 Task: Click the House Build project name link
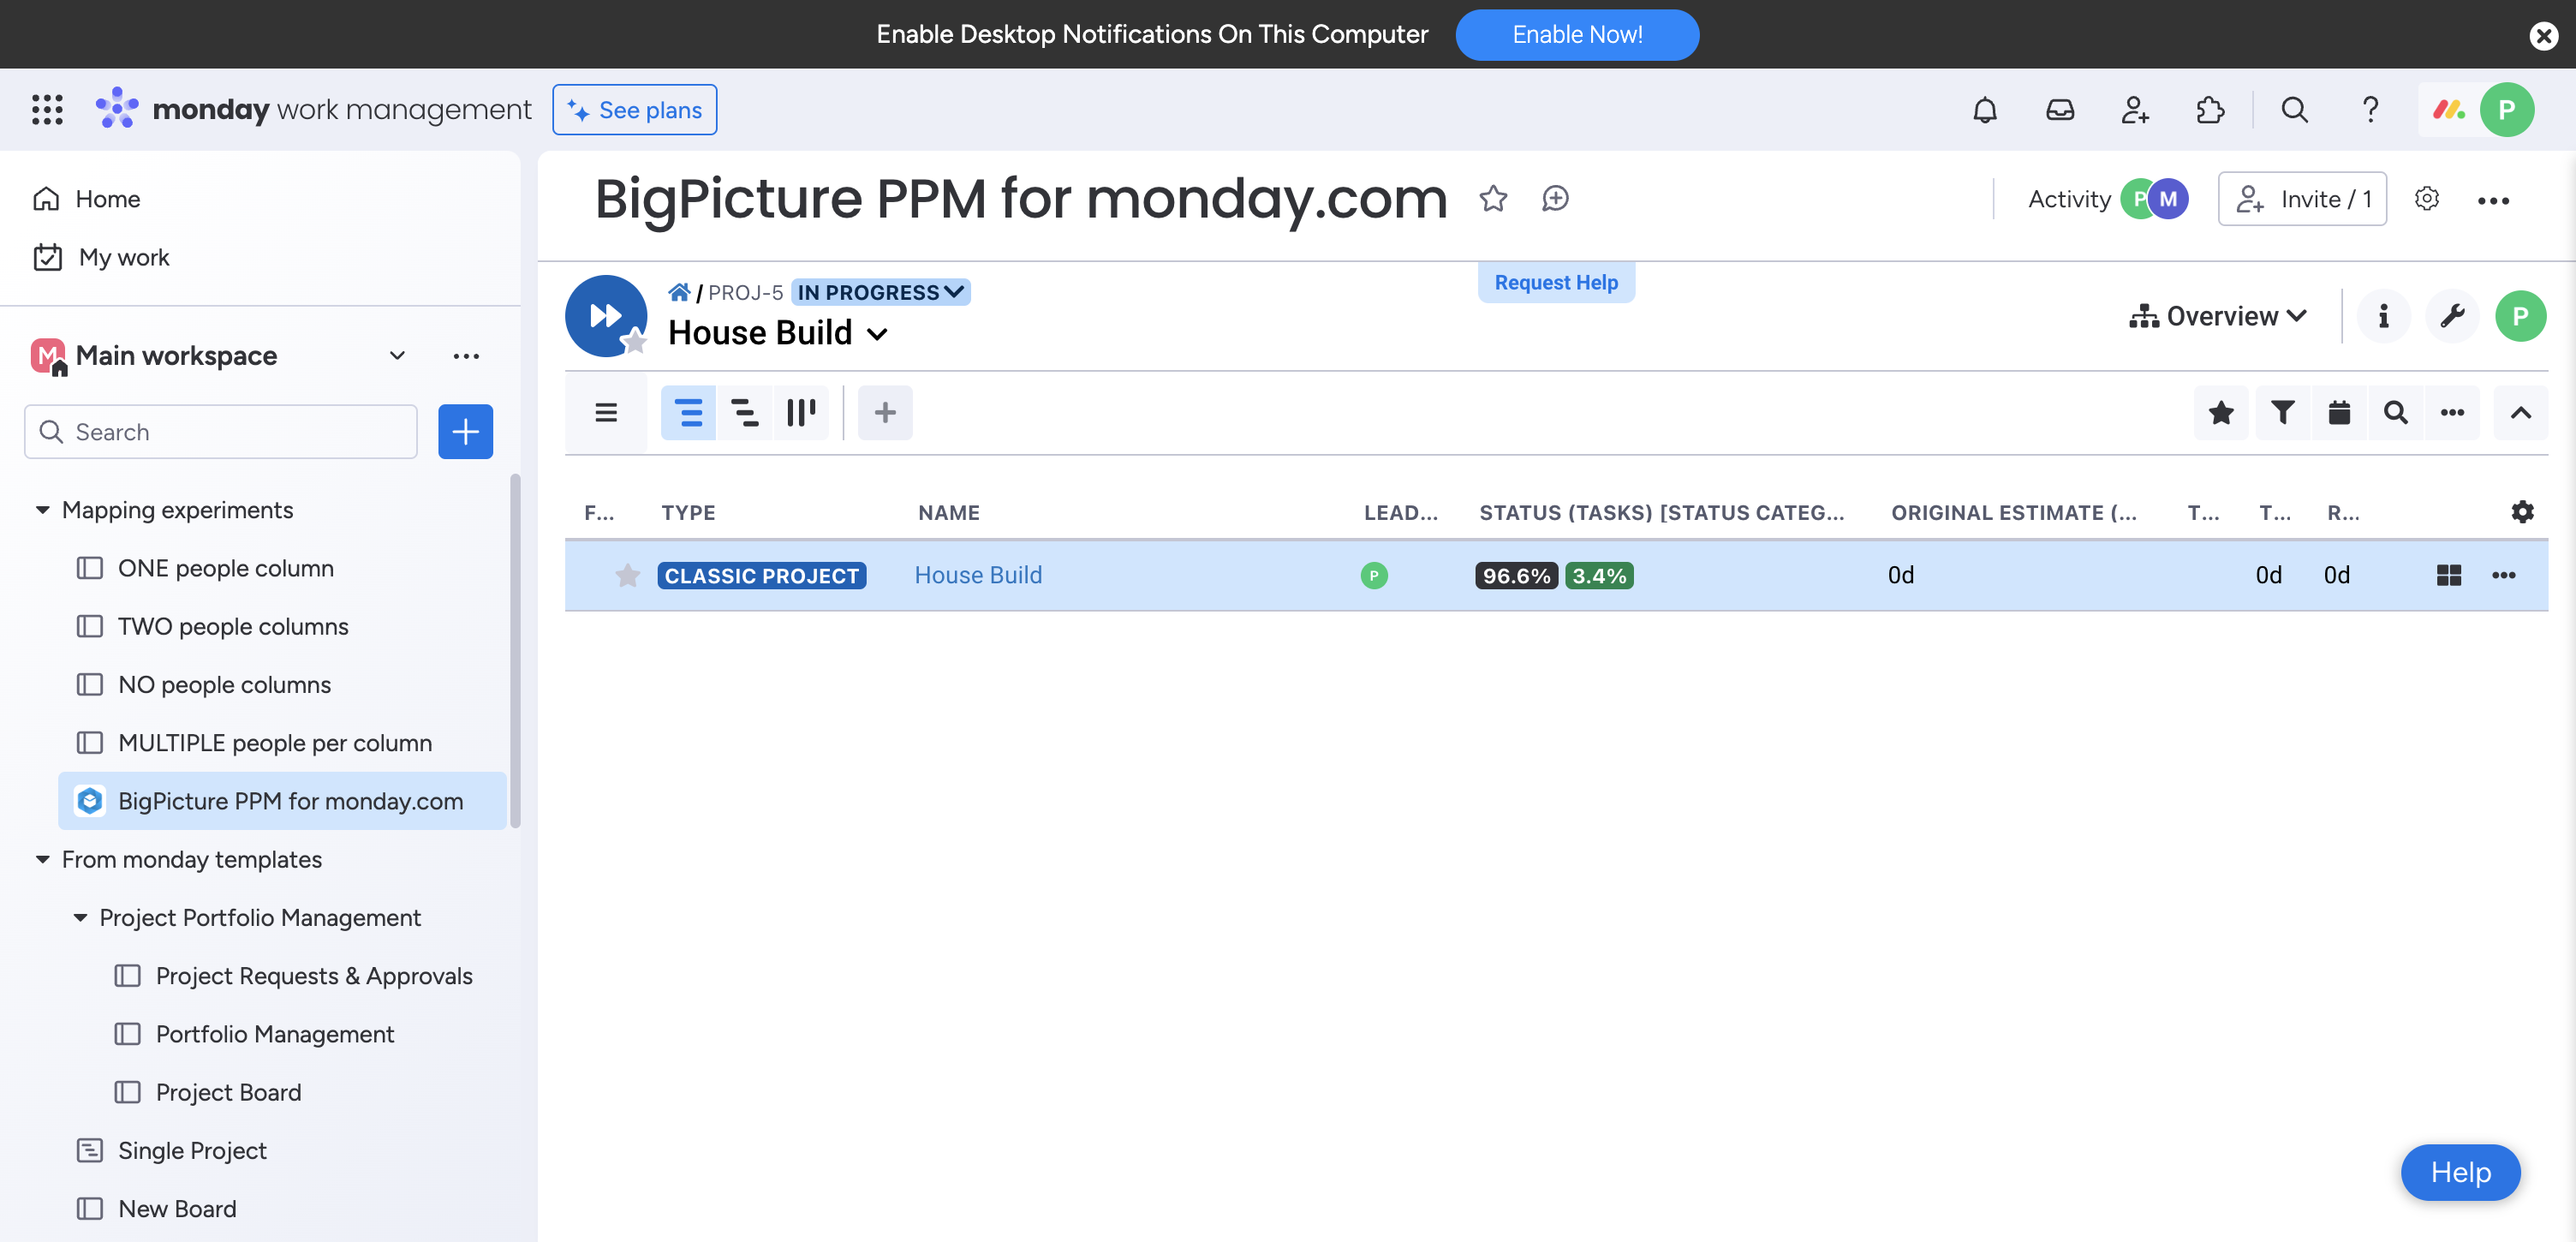coord(977,575)
